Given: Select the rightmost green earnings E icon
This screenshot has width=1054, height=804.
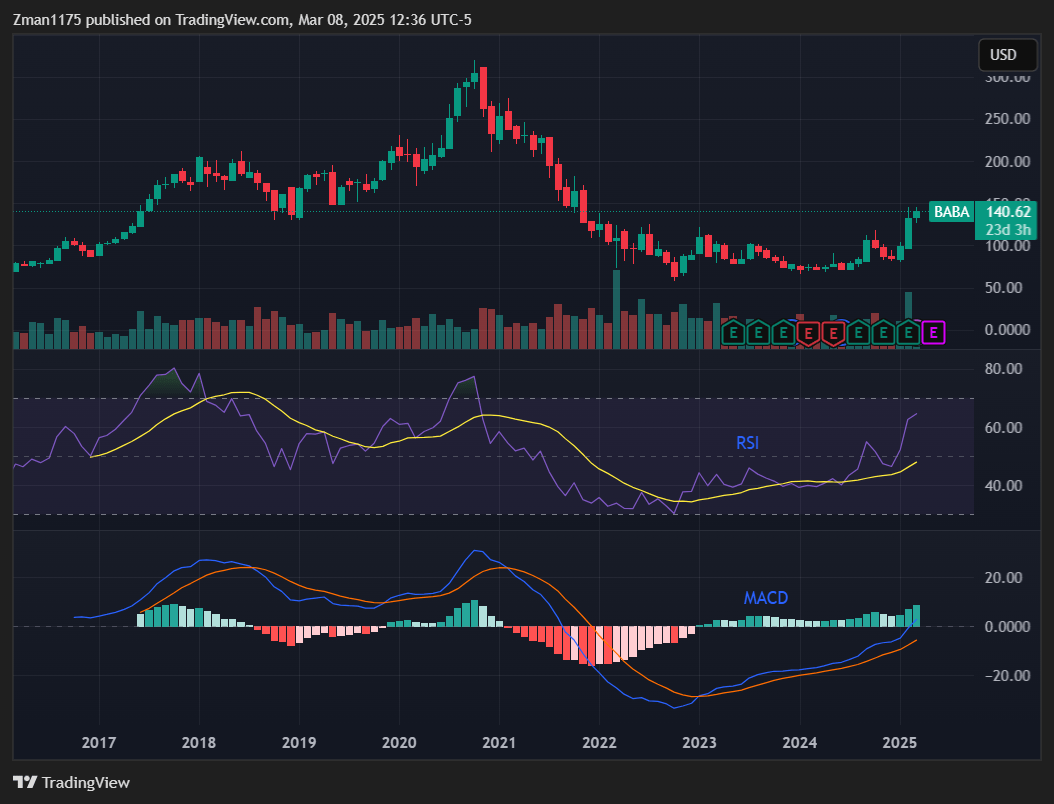Looking at the screenshot, I should pos(908,331).
